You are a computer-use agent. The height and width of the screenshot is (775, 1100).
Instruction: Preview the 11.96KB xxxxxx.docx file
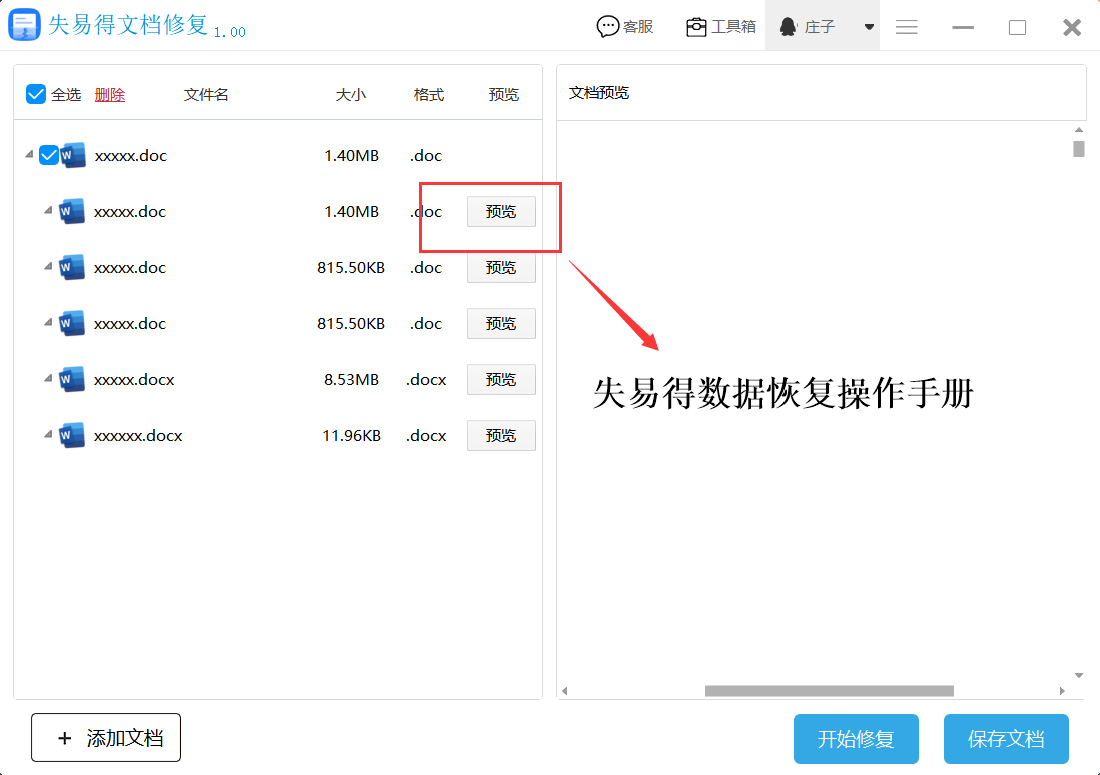501,436
